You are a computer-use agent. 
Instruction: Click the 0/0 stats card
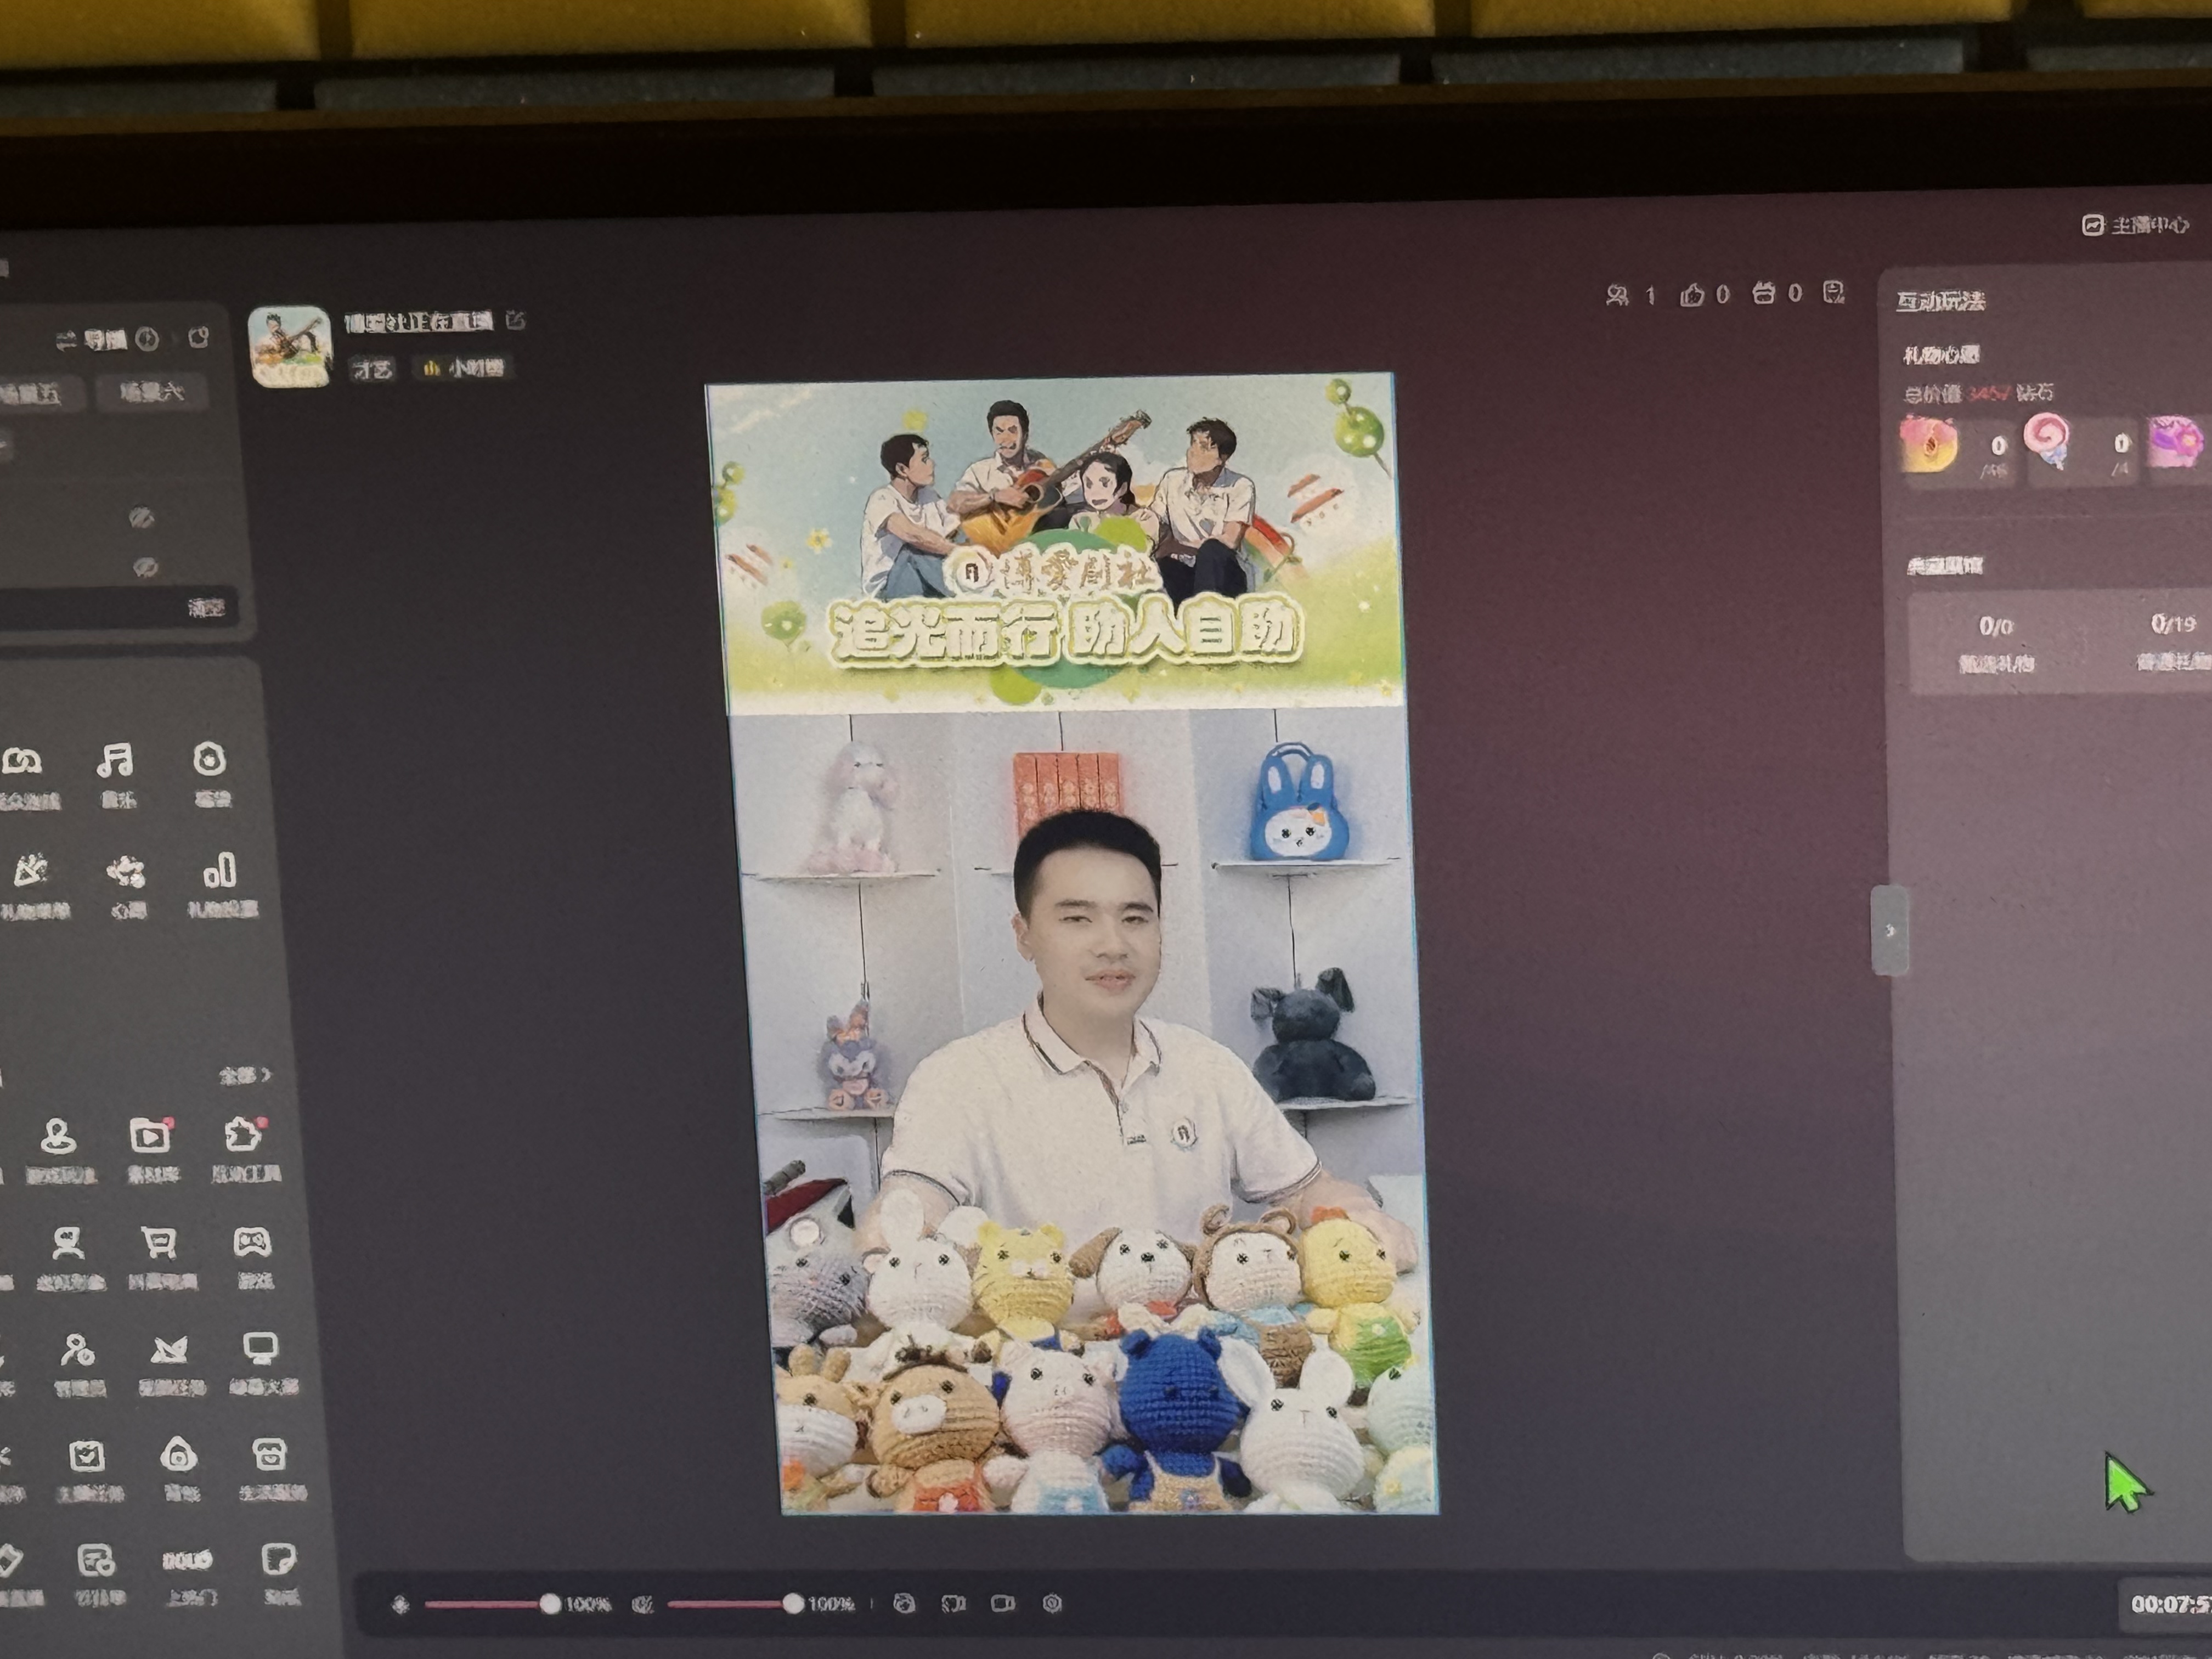point(1996,642)
